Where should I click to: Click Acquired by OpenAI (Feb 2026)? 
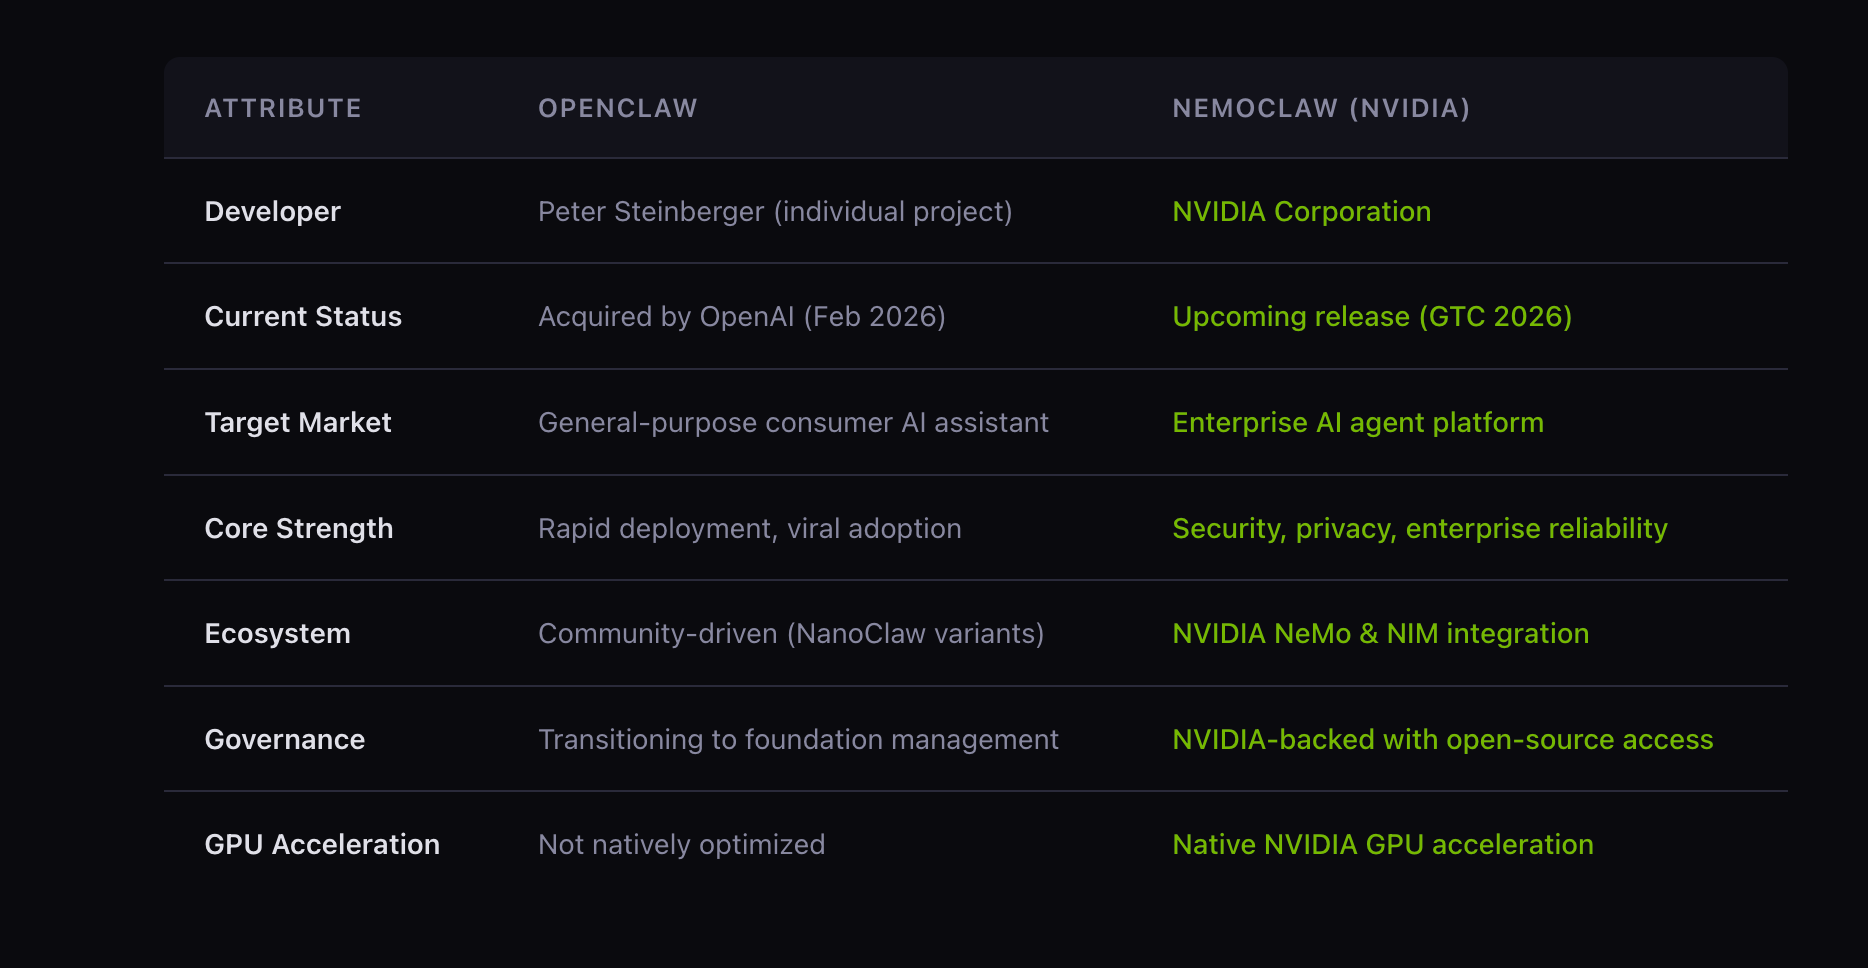pyautogui.click(x=741, y=317)
